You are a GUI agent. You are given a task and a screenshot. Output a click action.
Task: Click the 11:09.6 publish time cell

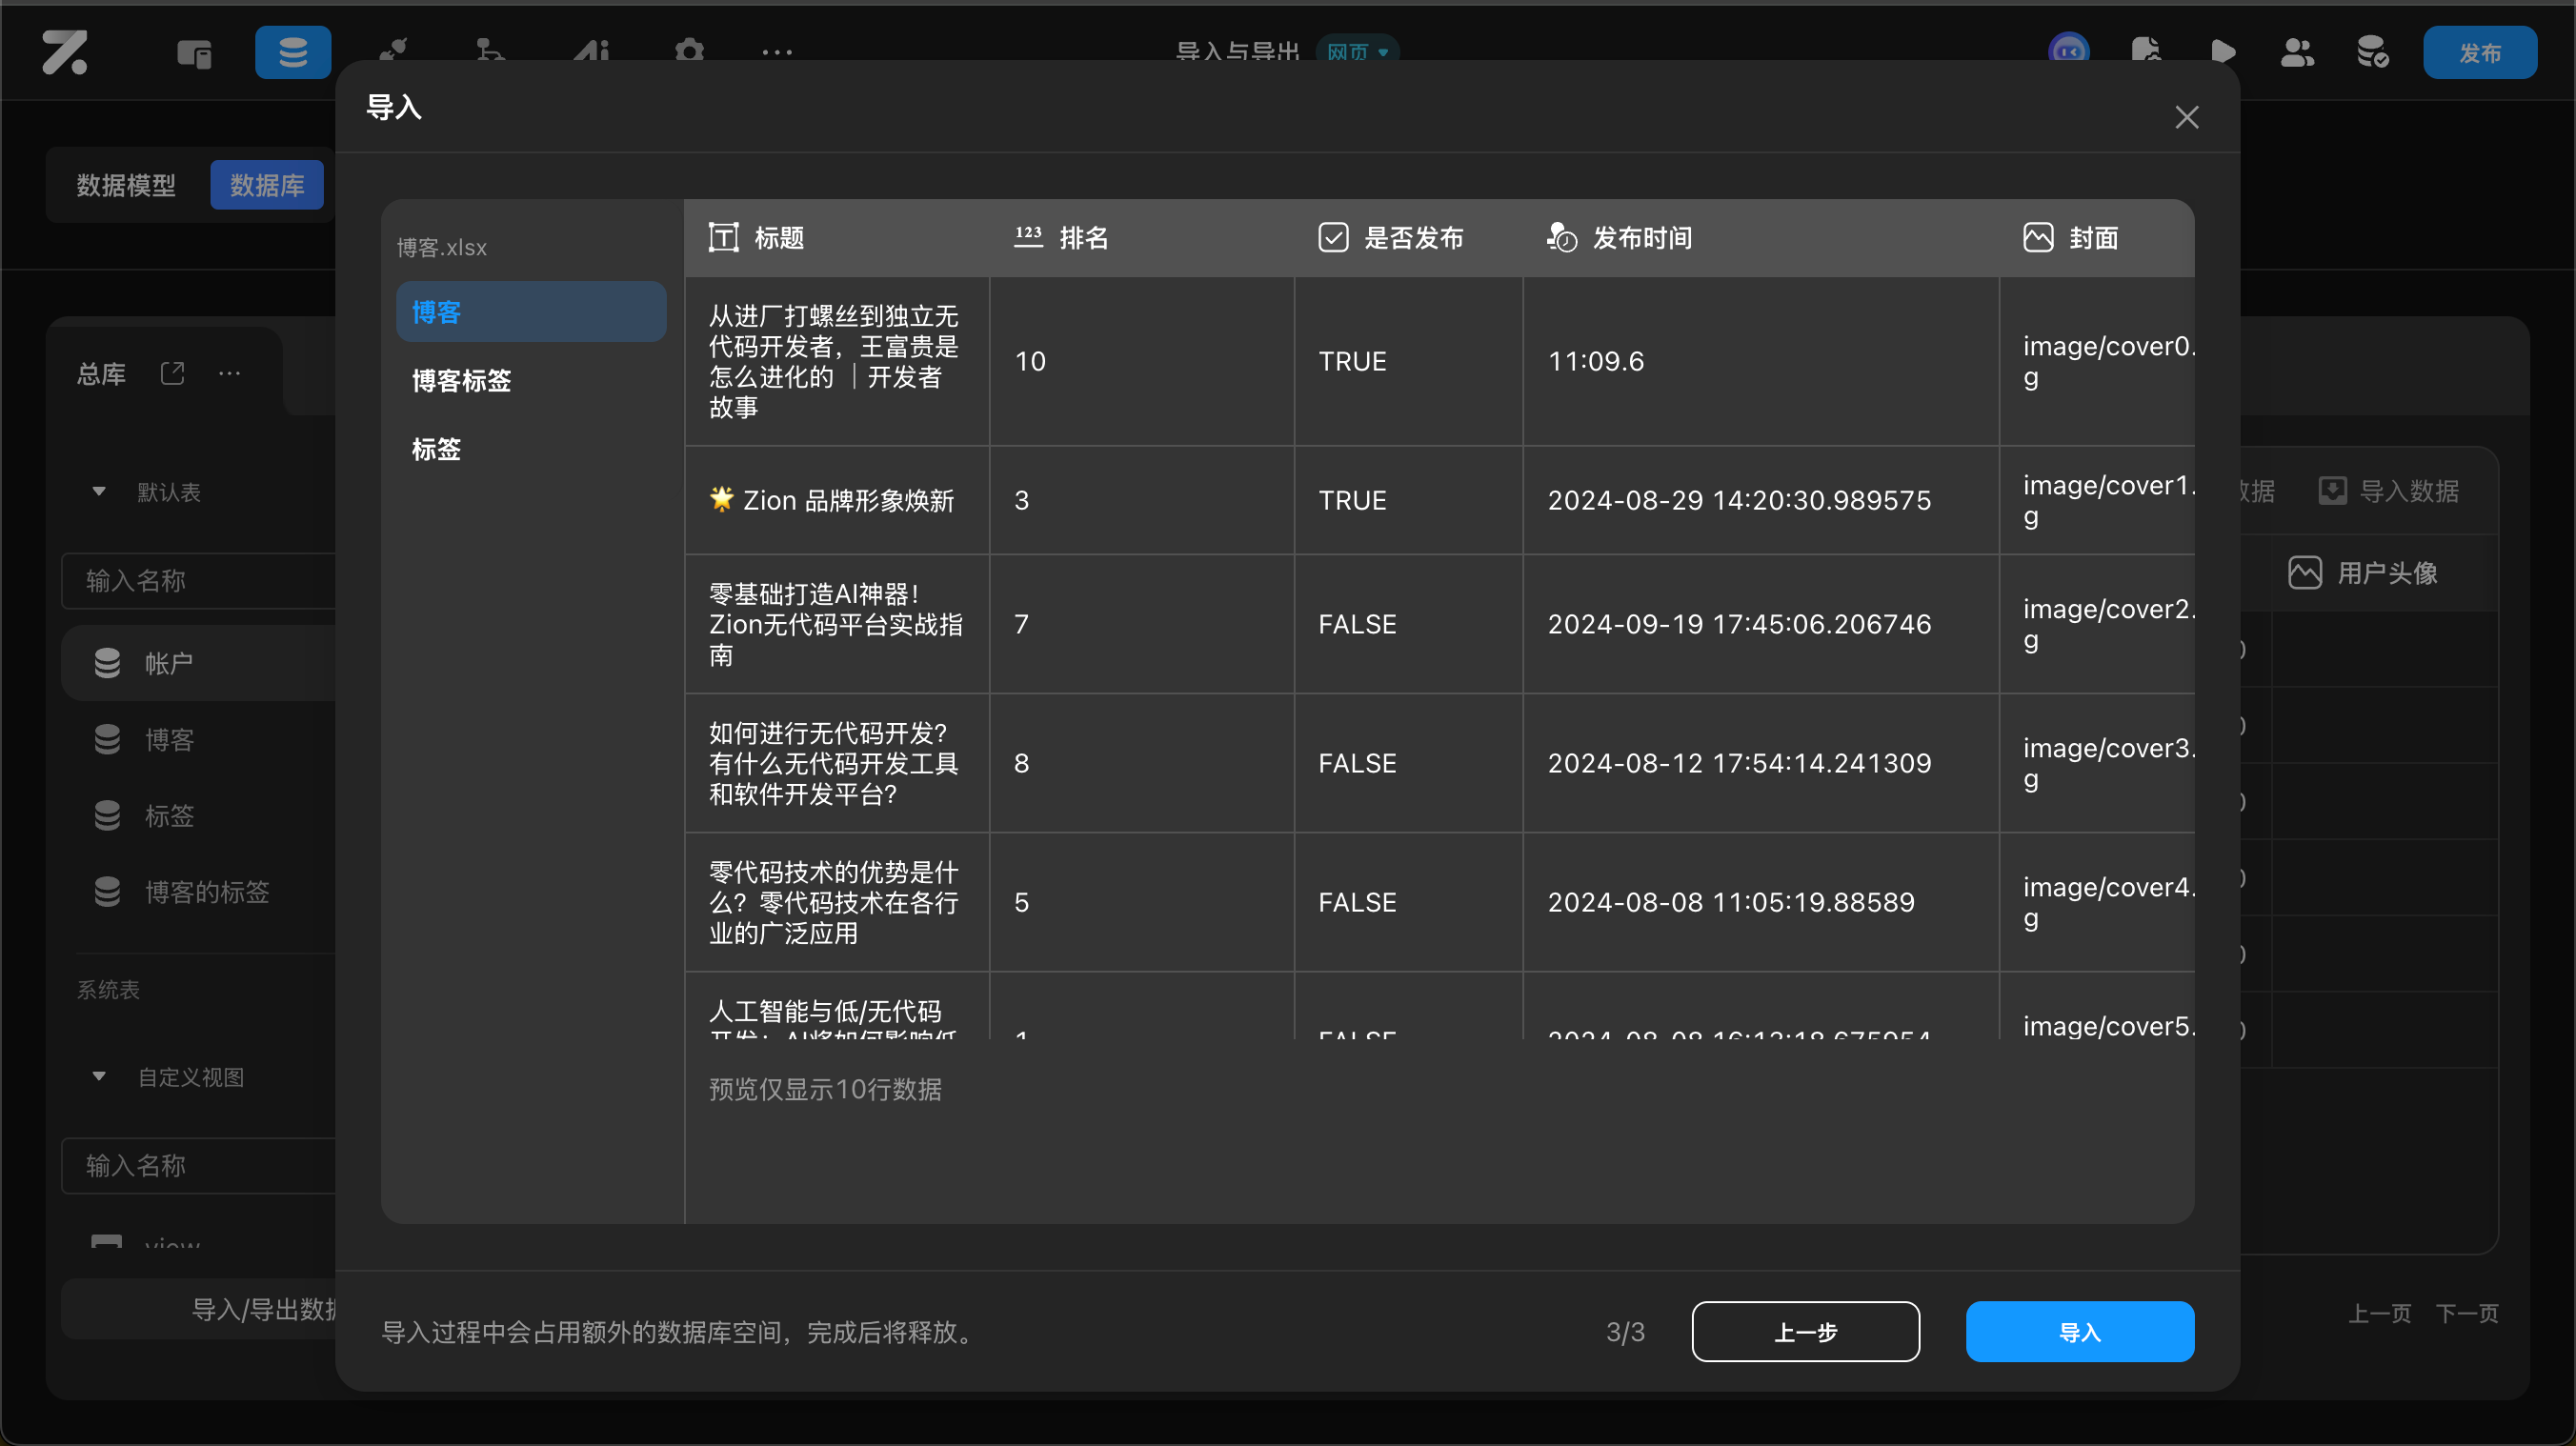point(1761,361)
